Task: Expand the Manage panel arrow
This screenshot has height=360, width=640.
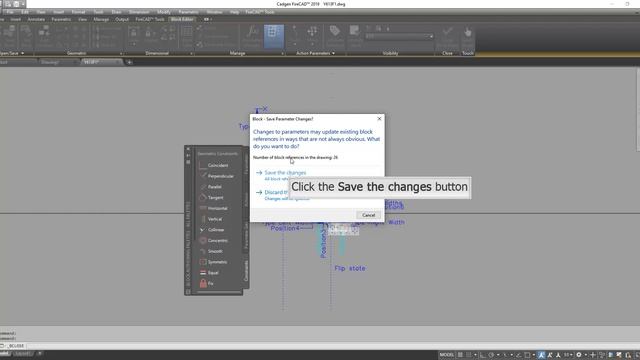Action: click(x=282, y=53)
